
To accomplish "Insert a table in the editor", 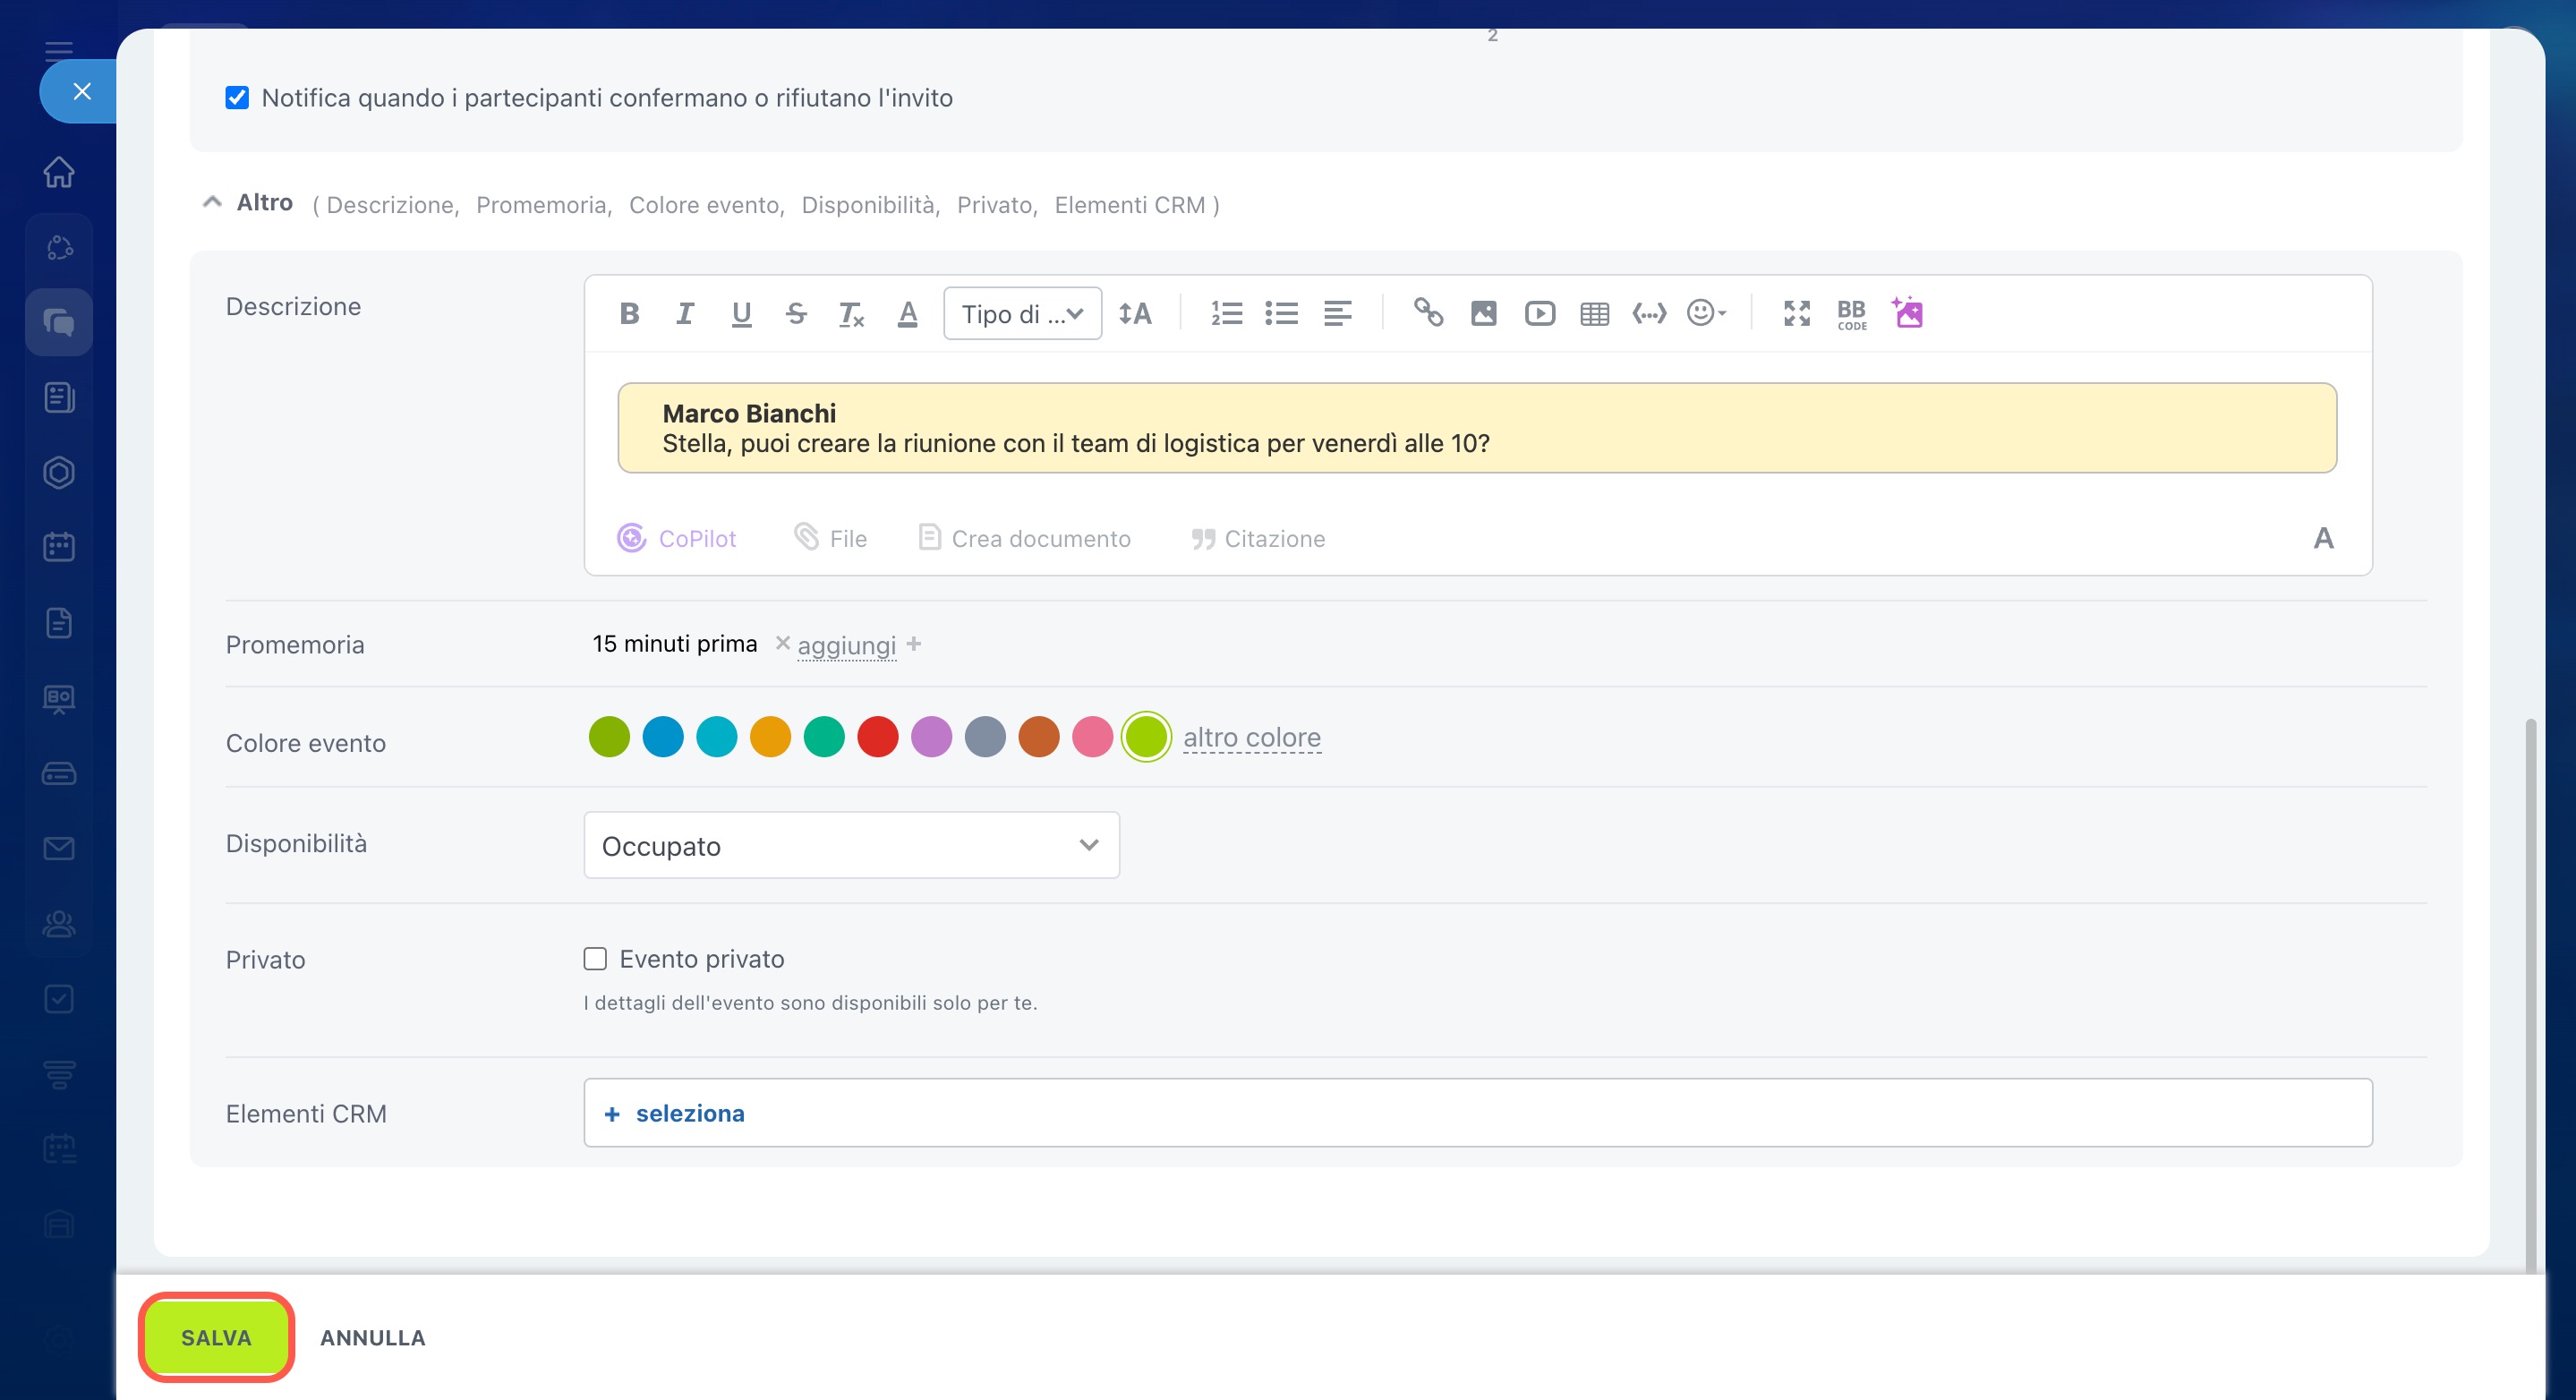I will (1595, 314).
